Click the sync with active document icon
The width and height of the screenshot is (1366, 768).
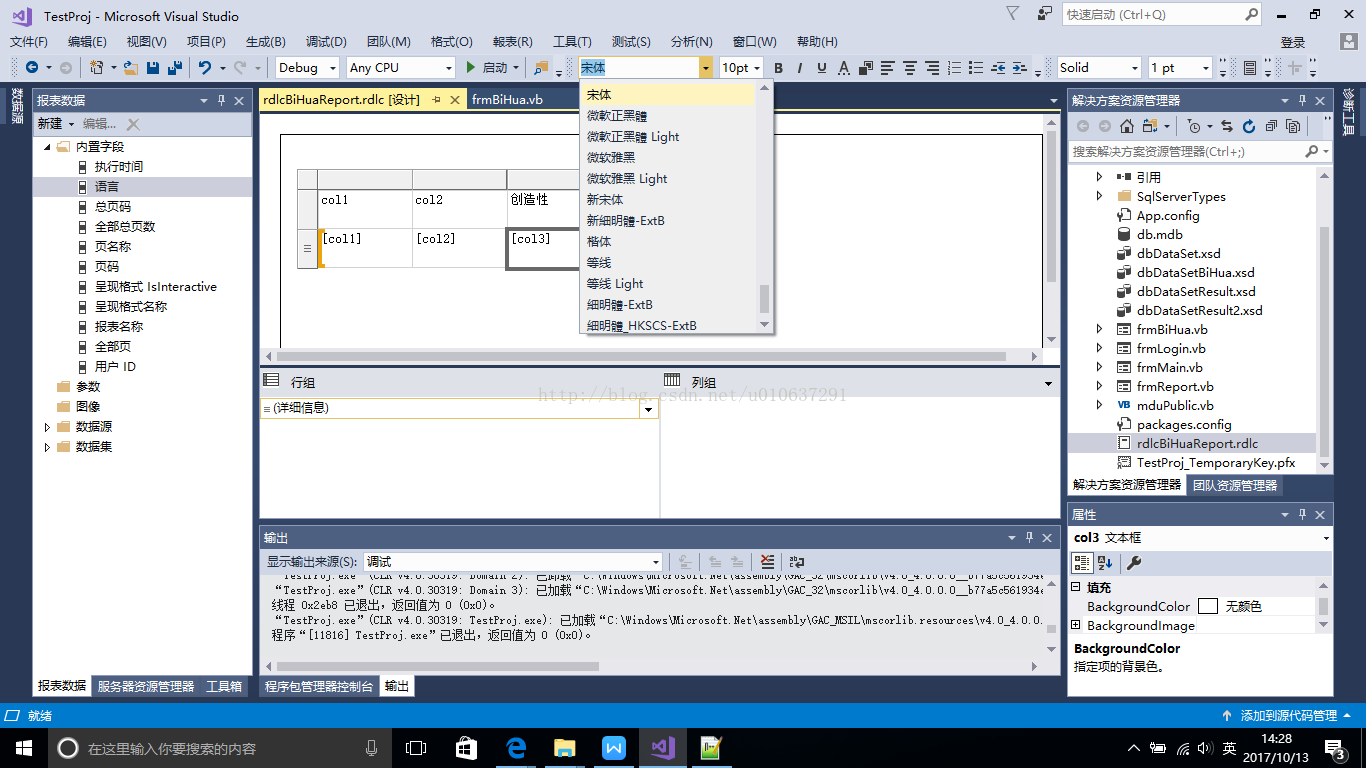(1227, 126)
